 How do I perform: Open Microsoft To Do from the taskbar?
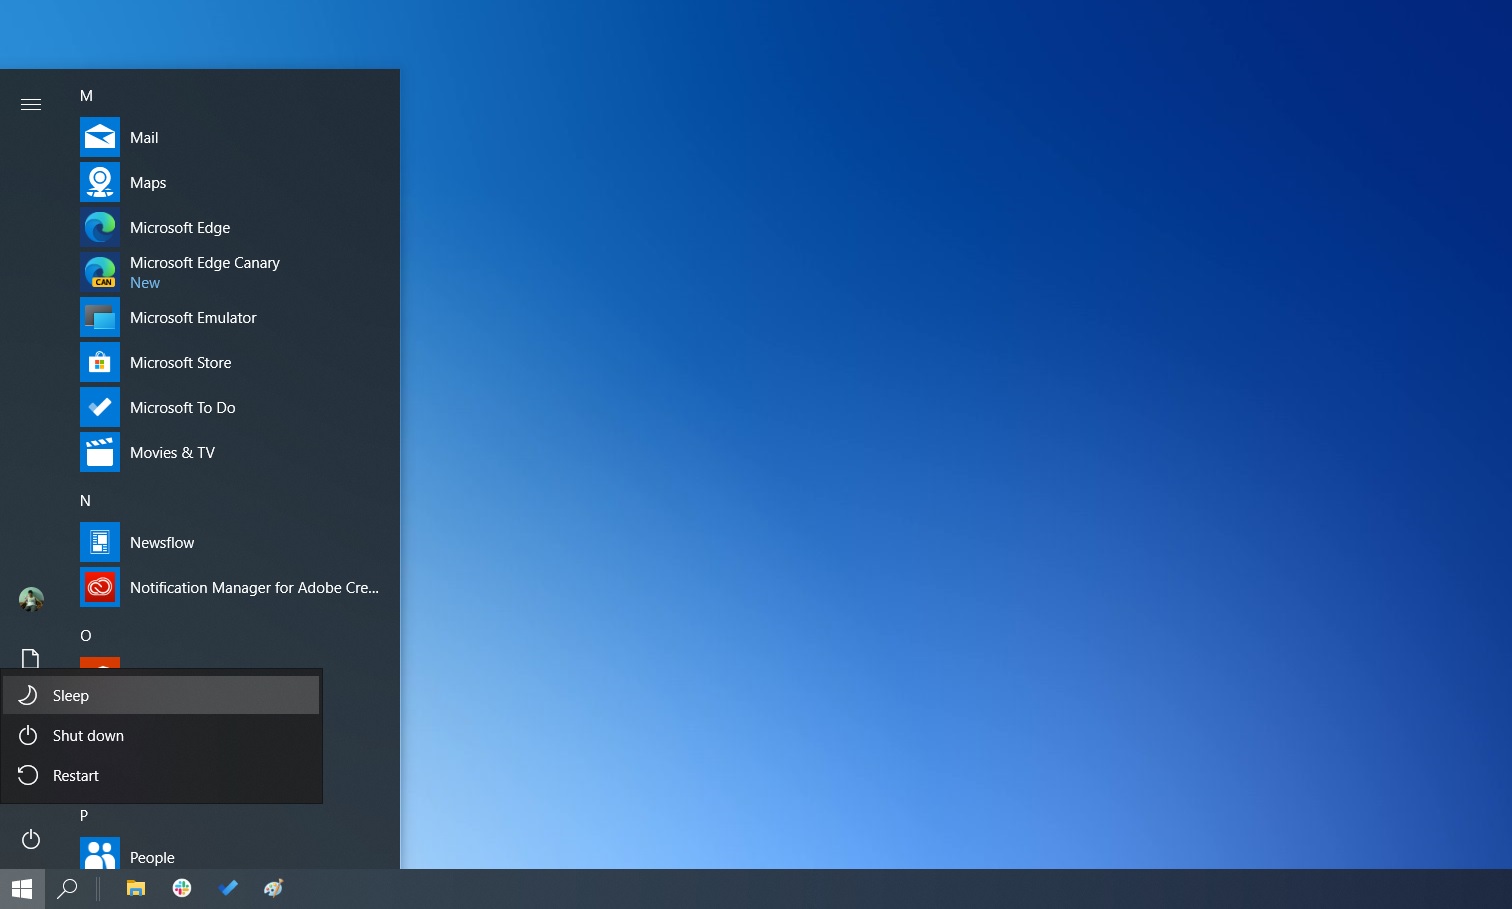[x=228, y=888]
